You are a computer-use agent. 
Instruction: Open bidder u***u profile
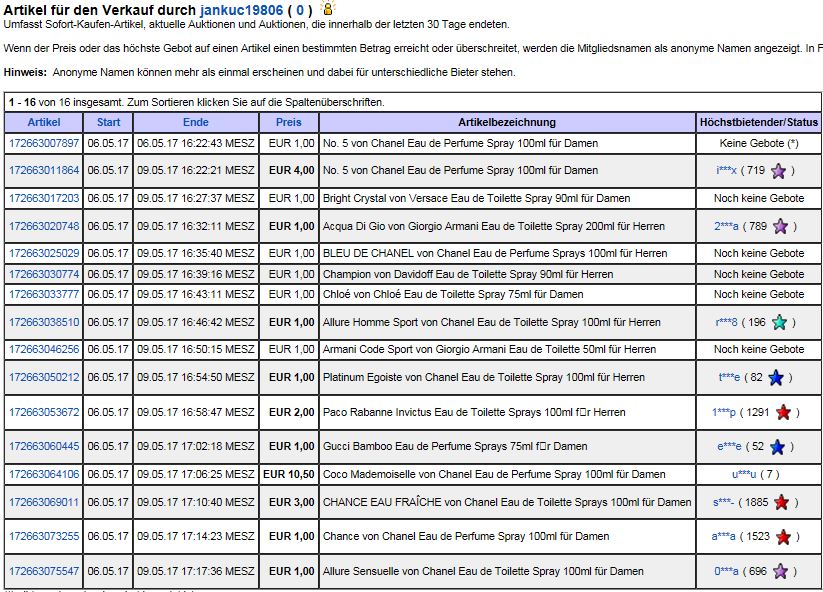tap(744, 474)
